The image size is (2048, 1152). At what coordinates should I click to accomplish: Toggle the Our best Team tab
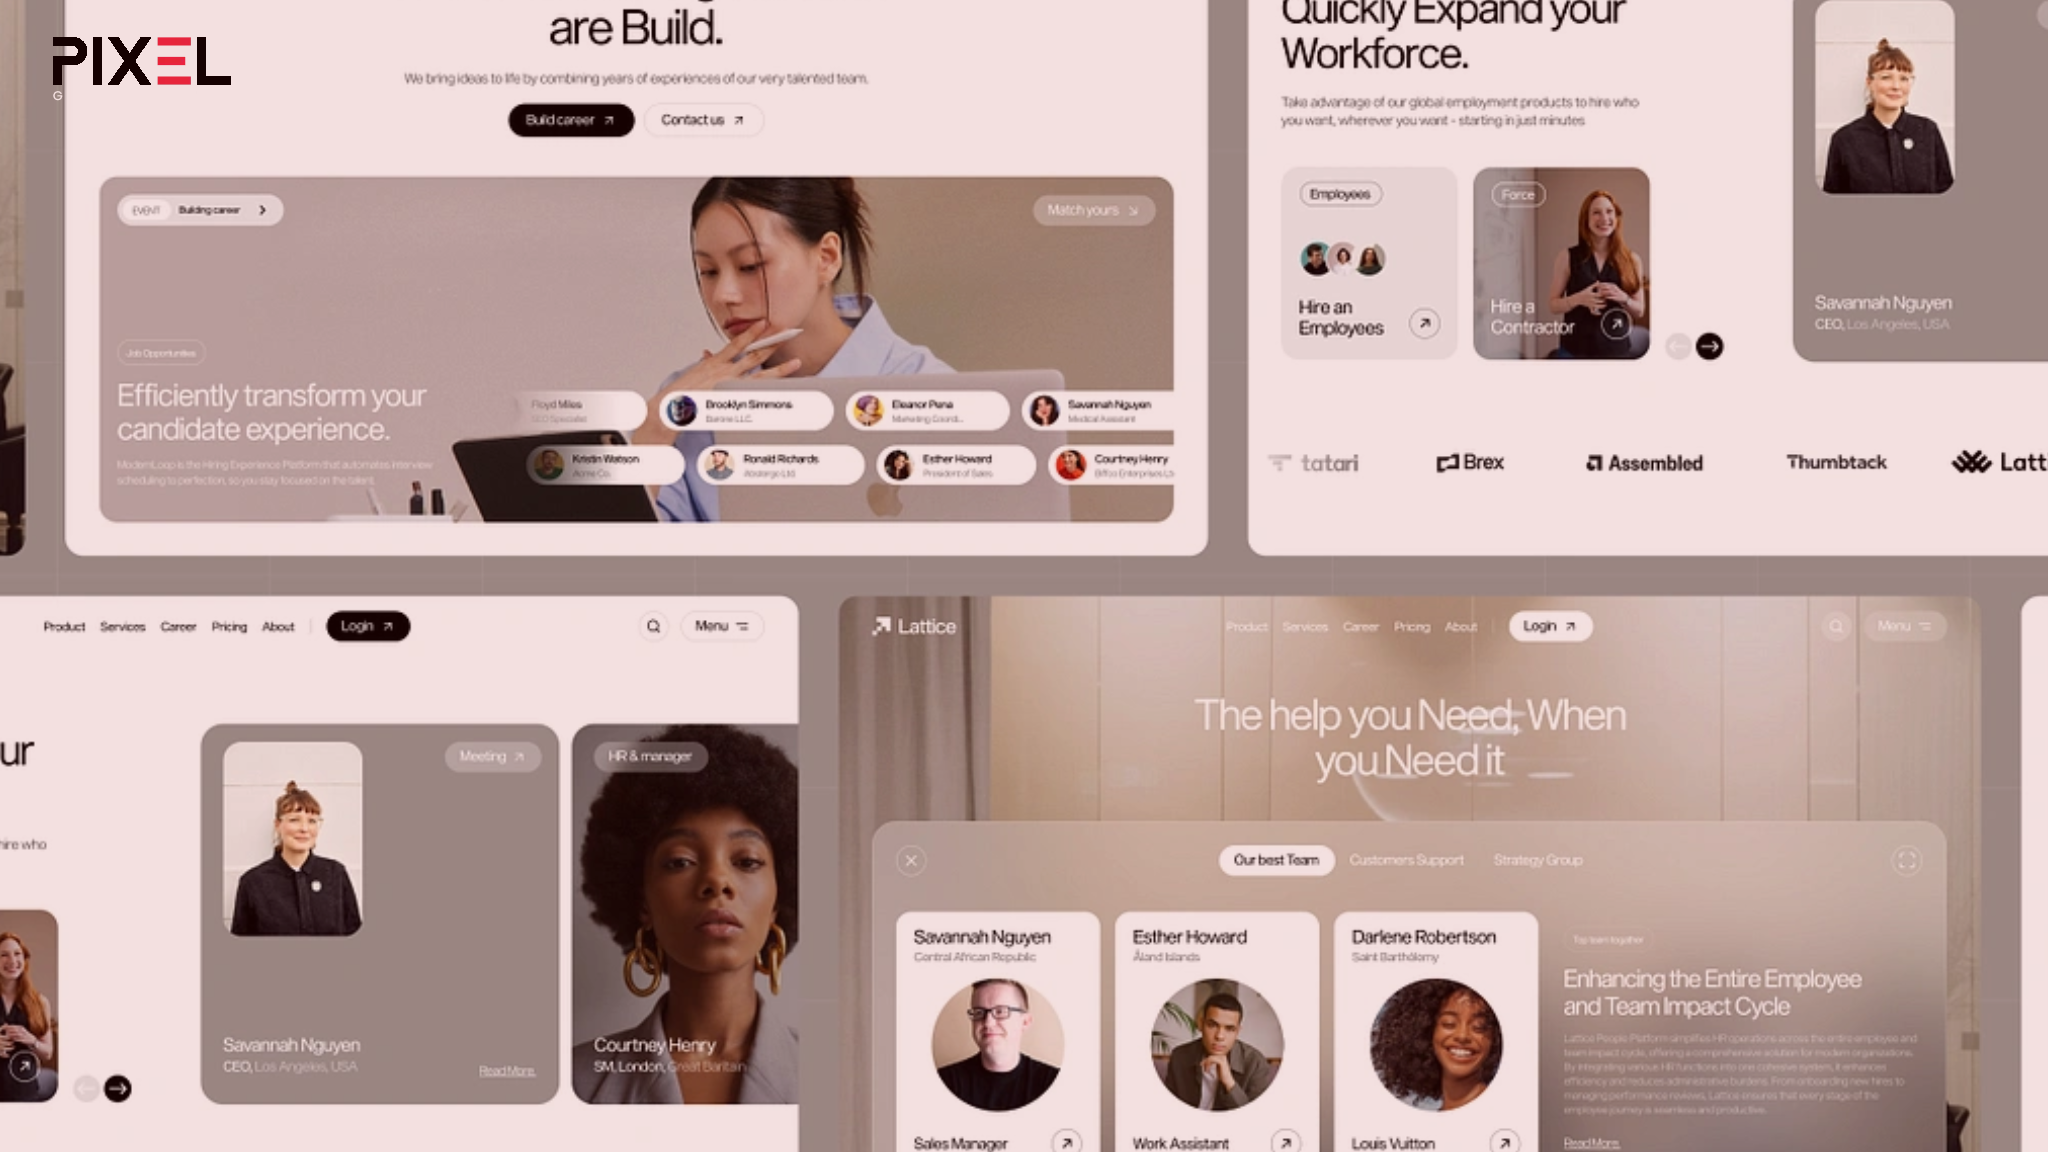pyautogui.click(x=1274, y=859)
